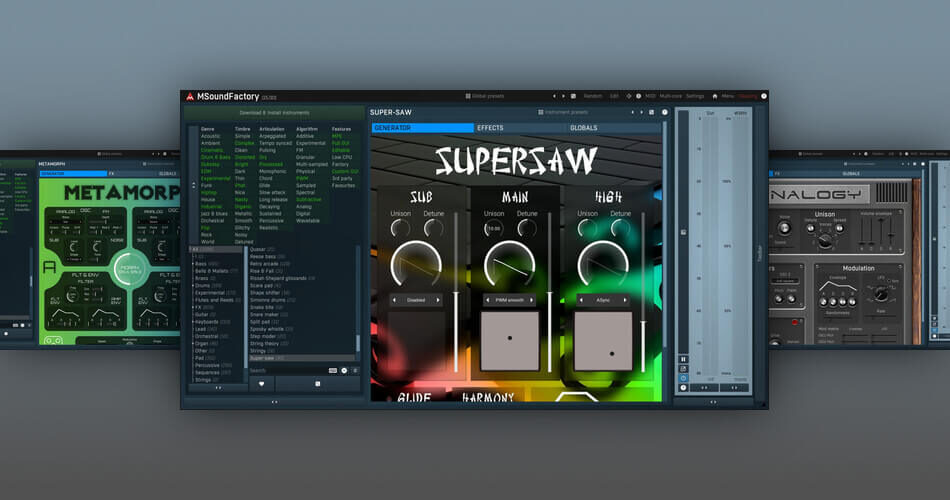Screen dimensions: 950x500
Task: Click the MSoundFactory logo icon
Action: [189, 97]
